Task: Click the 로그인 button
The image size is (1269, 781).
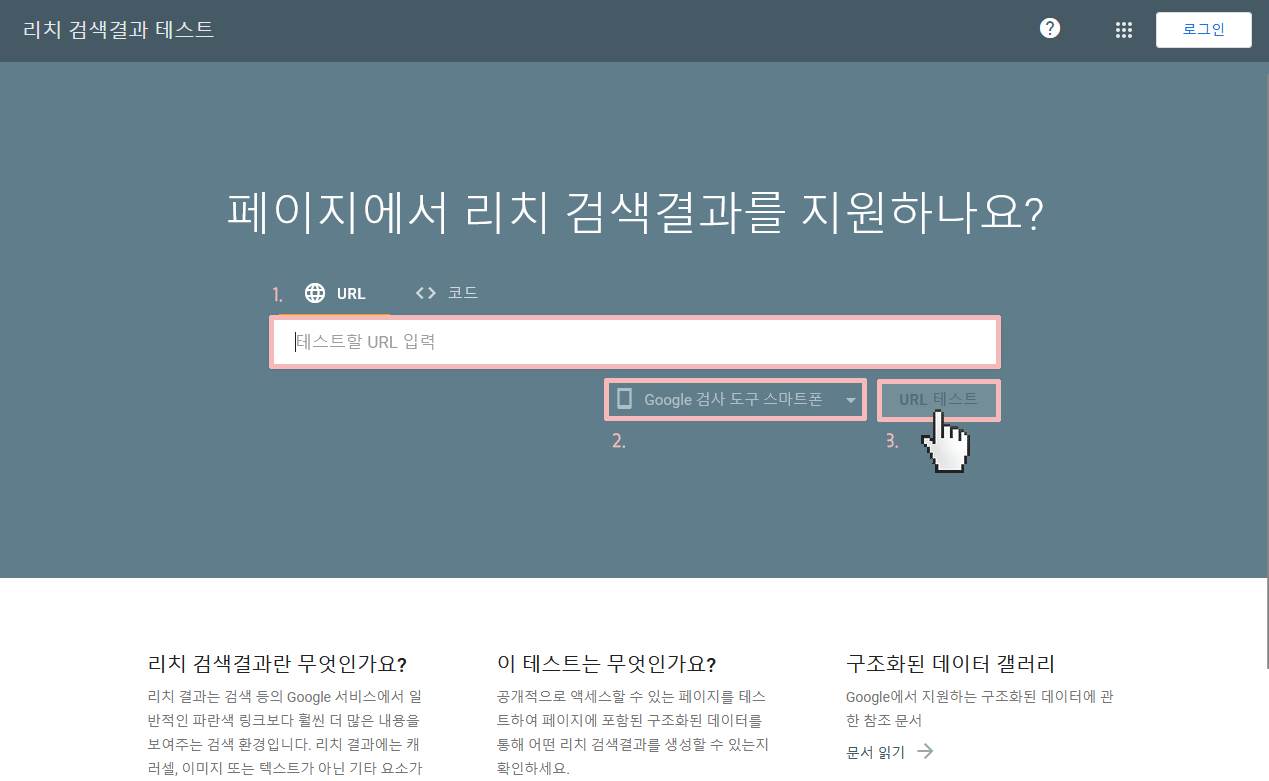Action: pyautogui.click(x=1204, y=30)
